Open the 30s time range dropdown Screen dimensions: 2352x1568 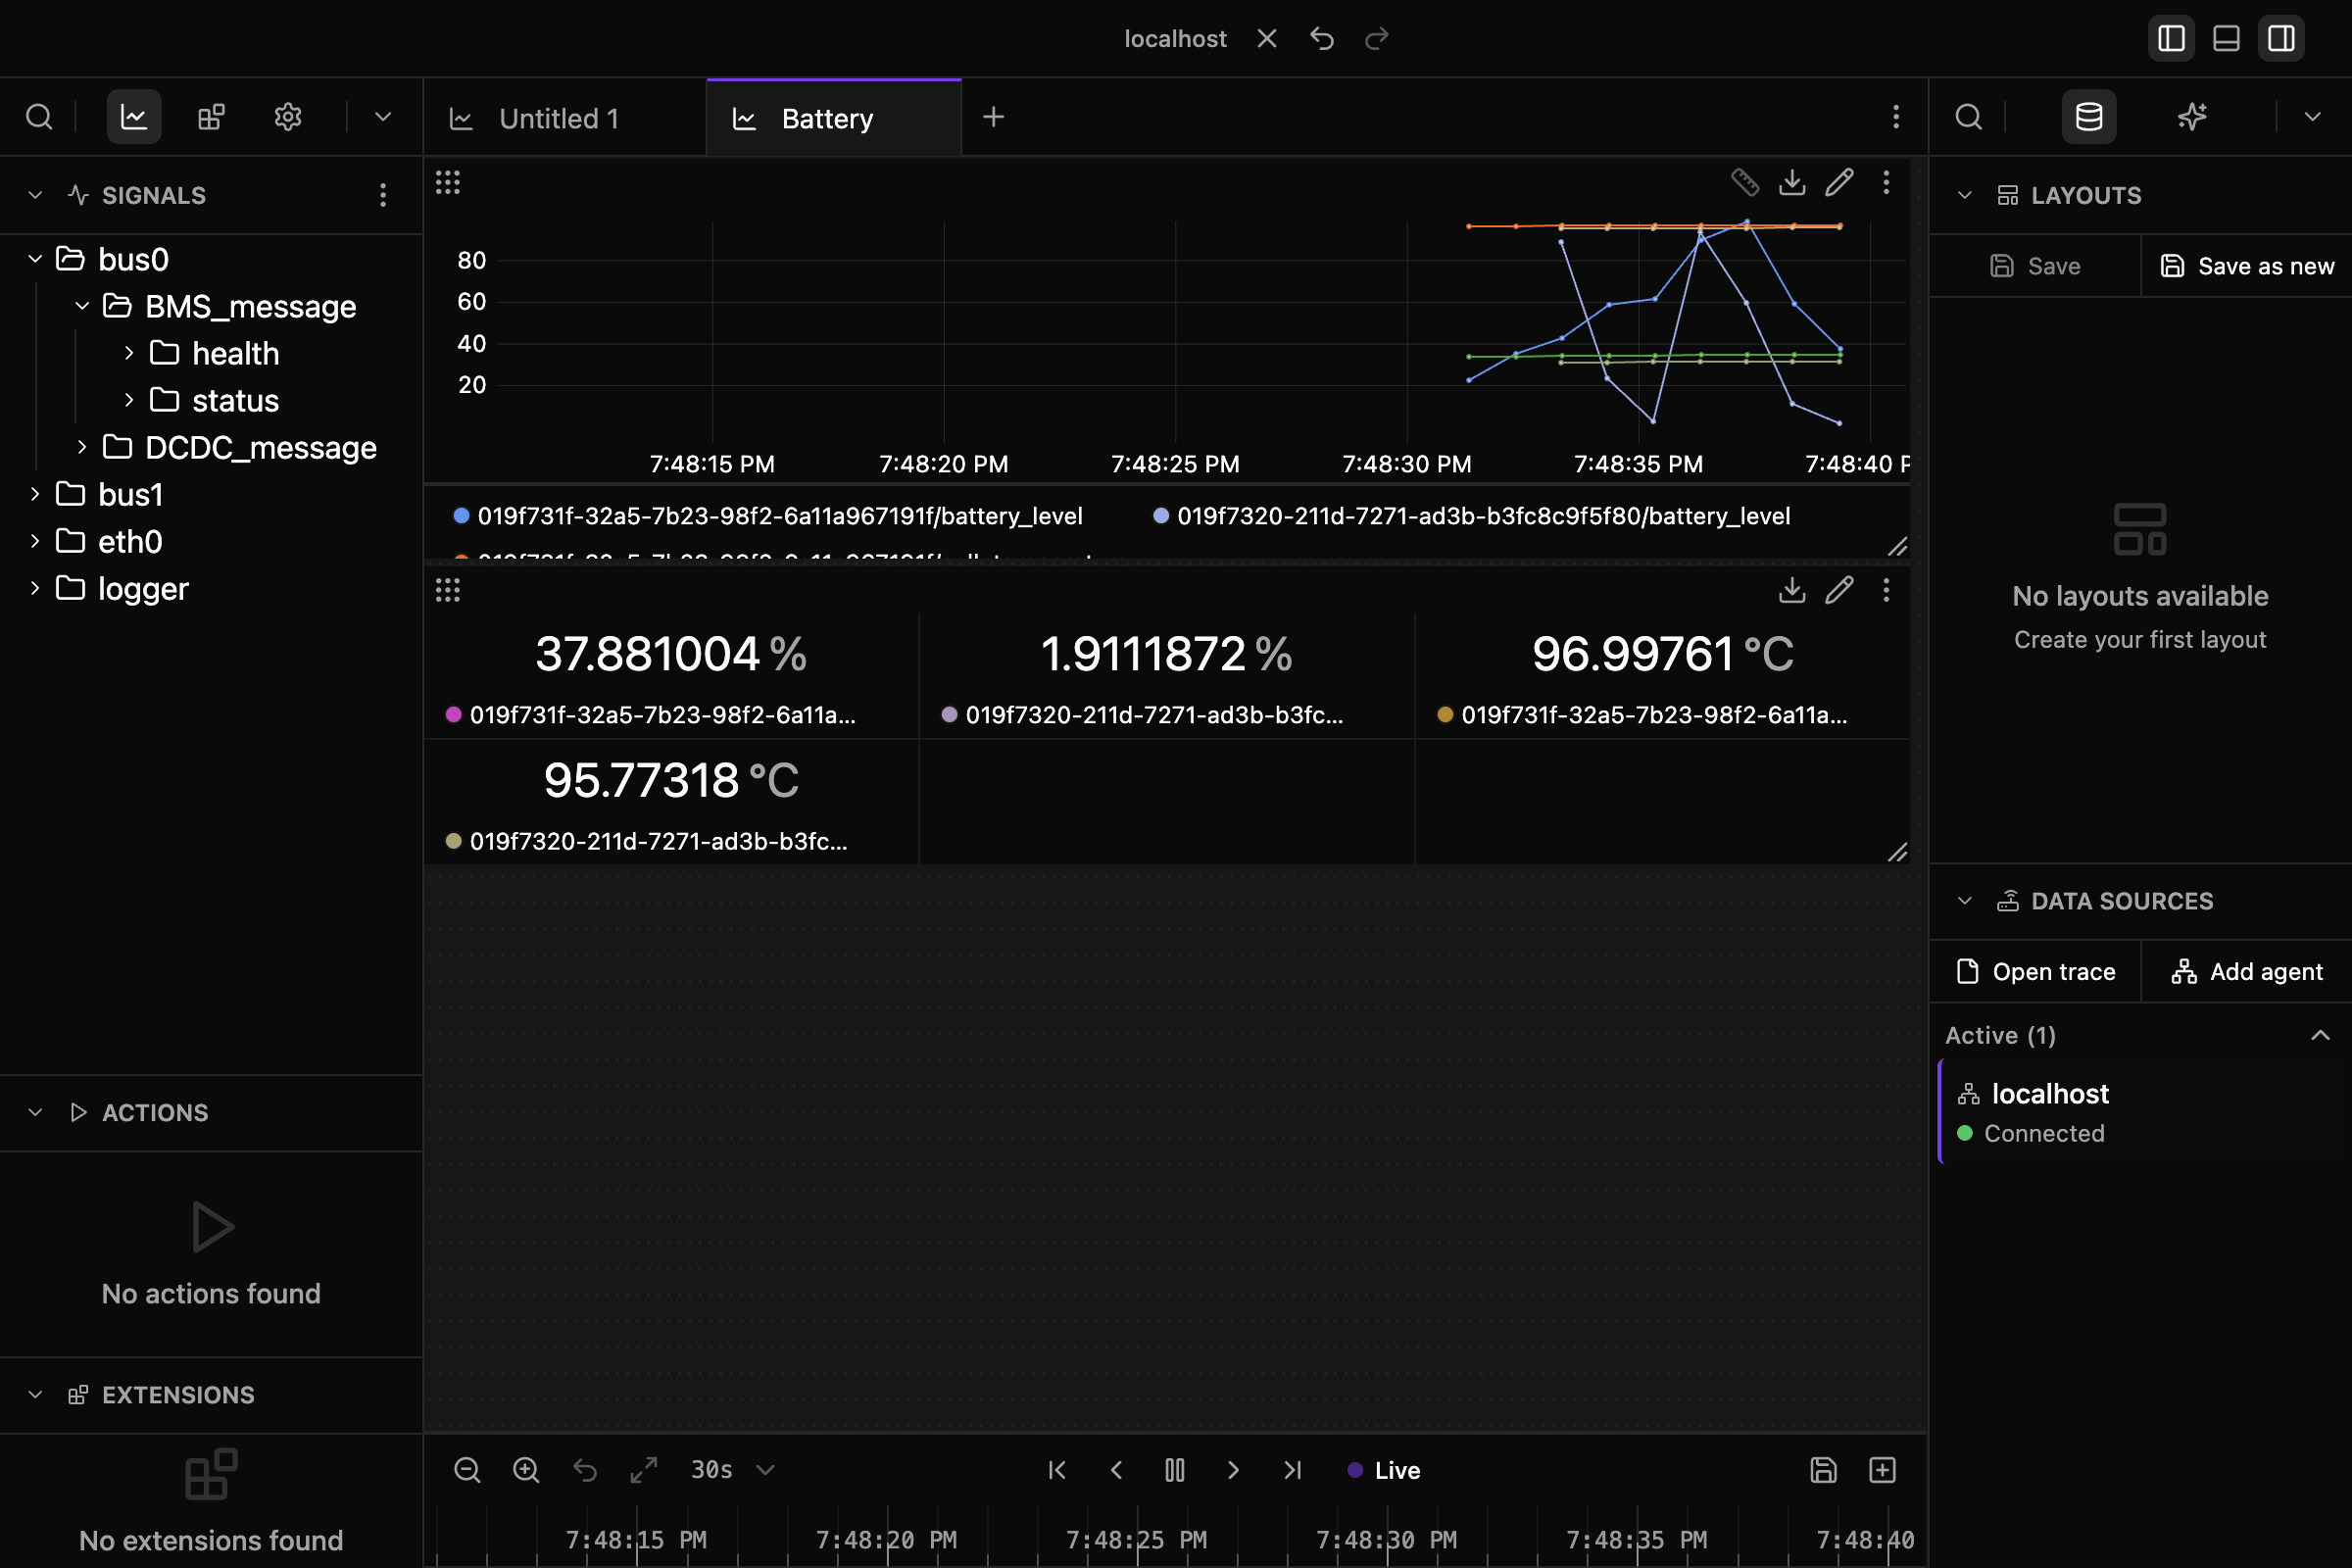tap(733, 1470)
